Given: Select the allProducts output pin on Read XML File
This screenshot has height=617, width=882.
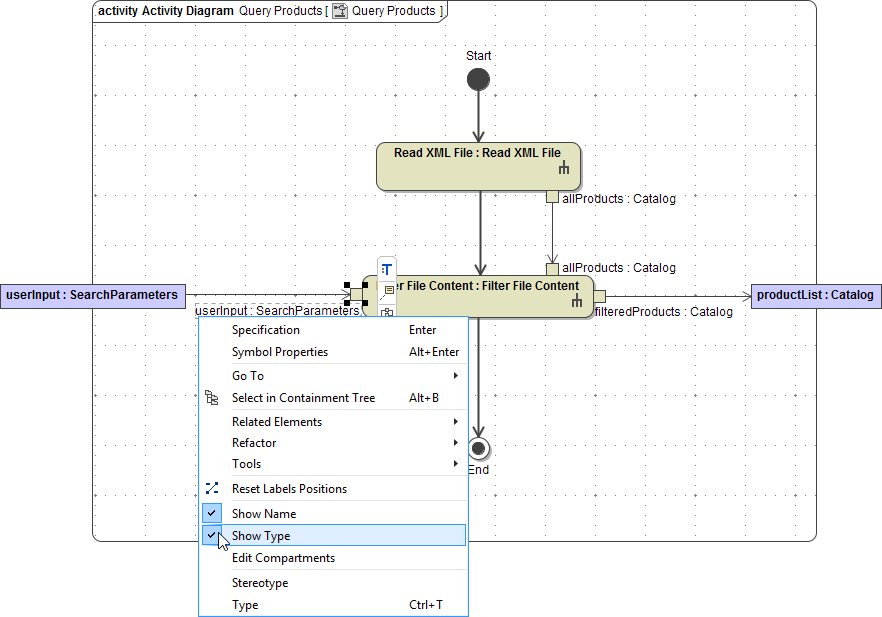Looking at the screenshot, I should 552,197.
